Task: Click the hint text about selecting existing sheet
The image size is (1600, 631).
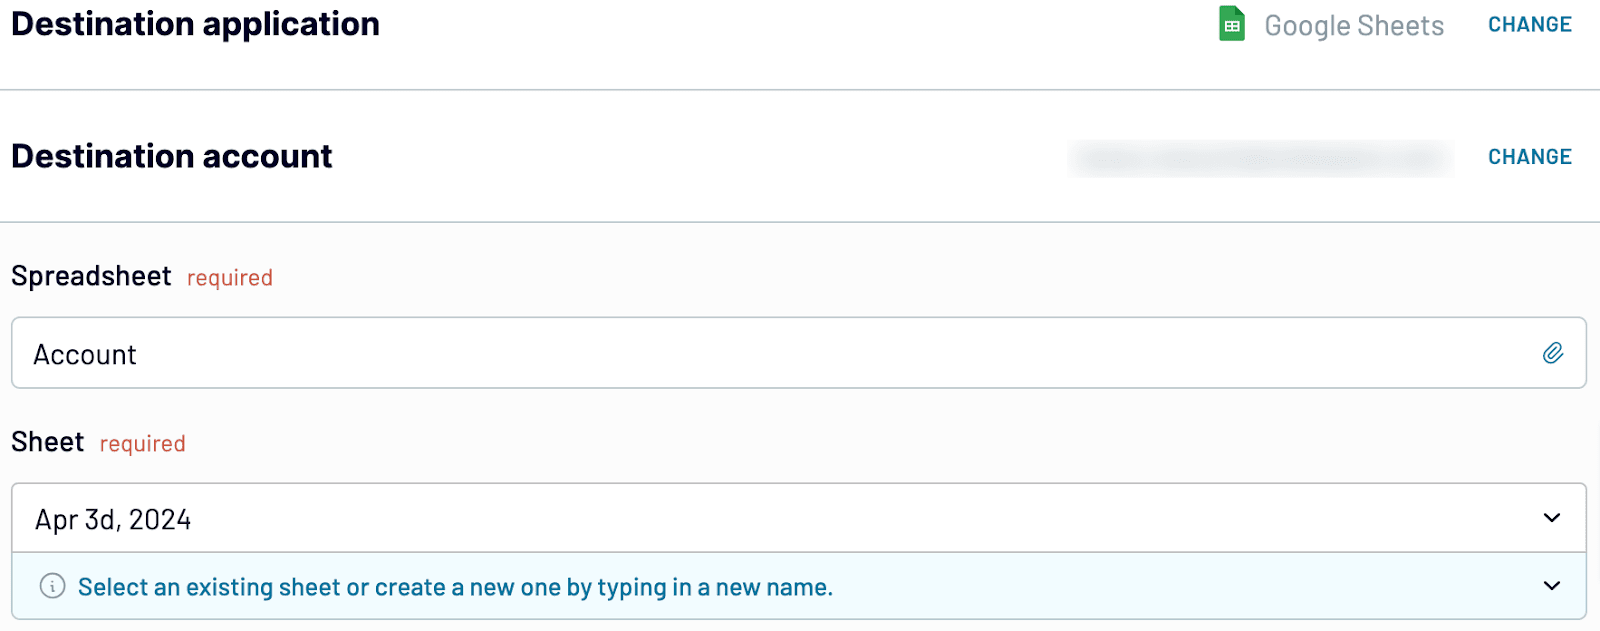Action: point(455,587)
